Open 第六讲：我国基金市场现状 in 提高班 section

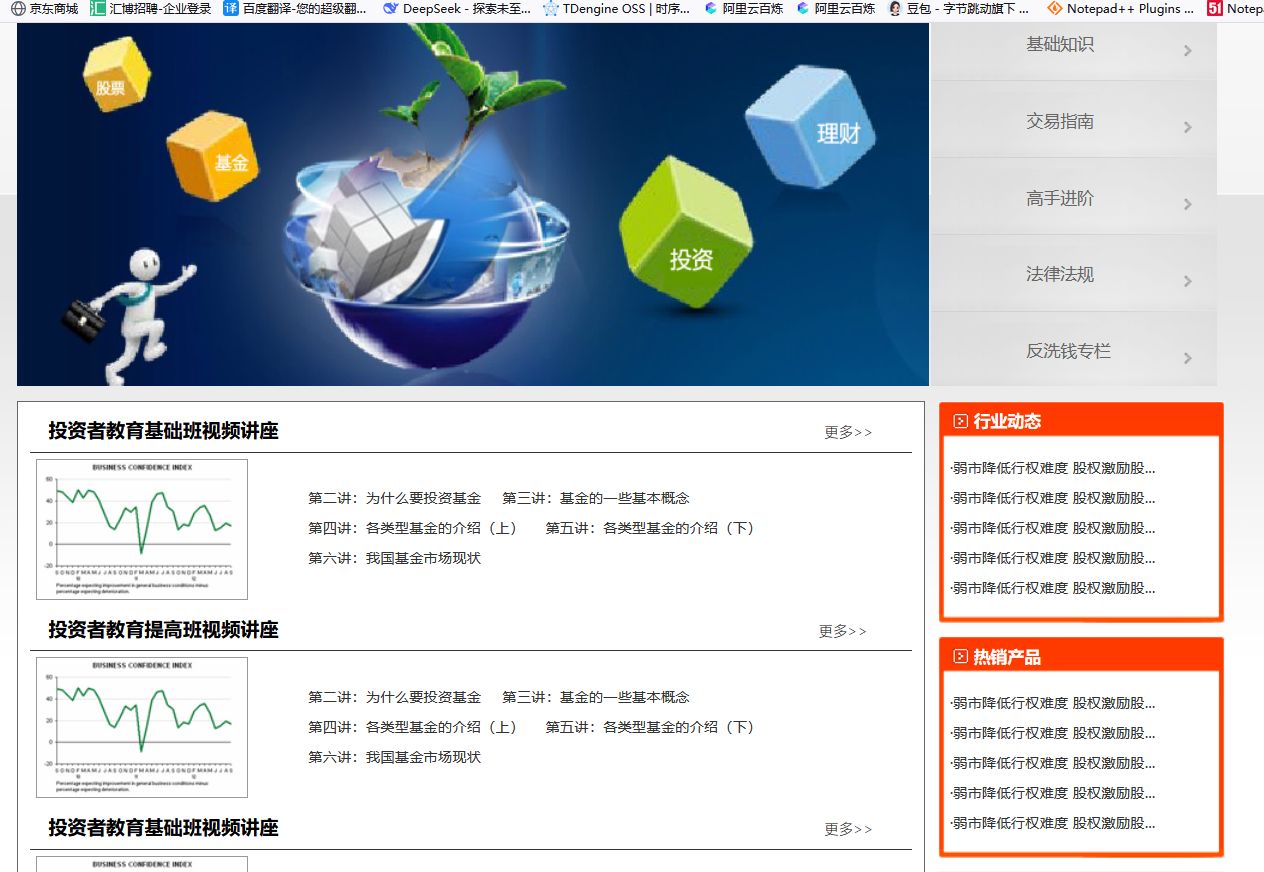(x=394, y=757)
